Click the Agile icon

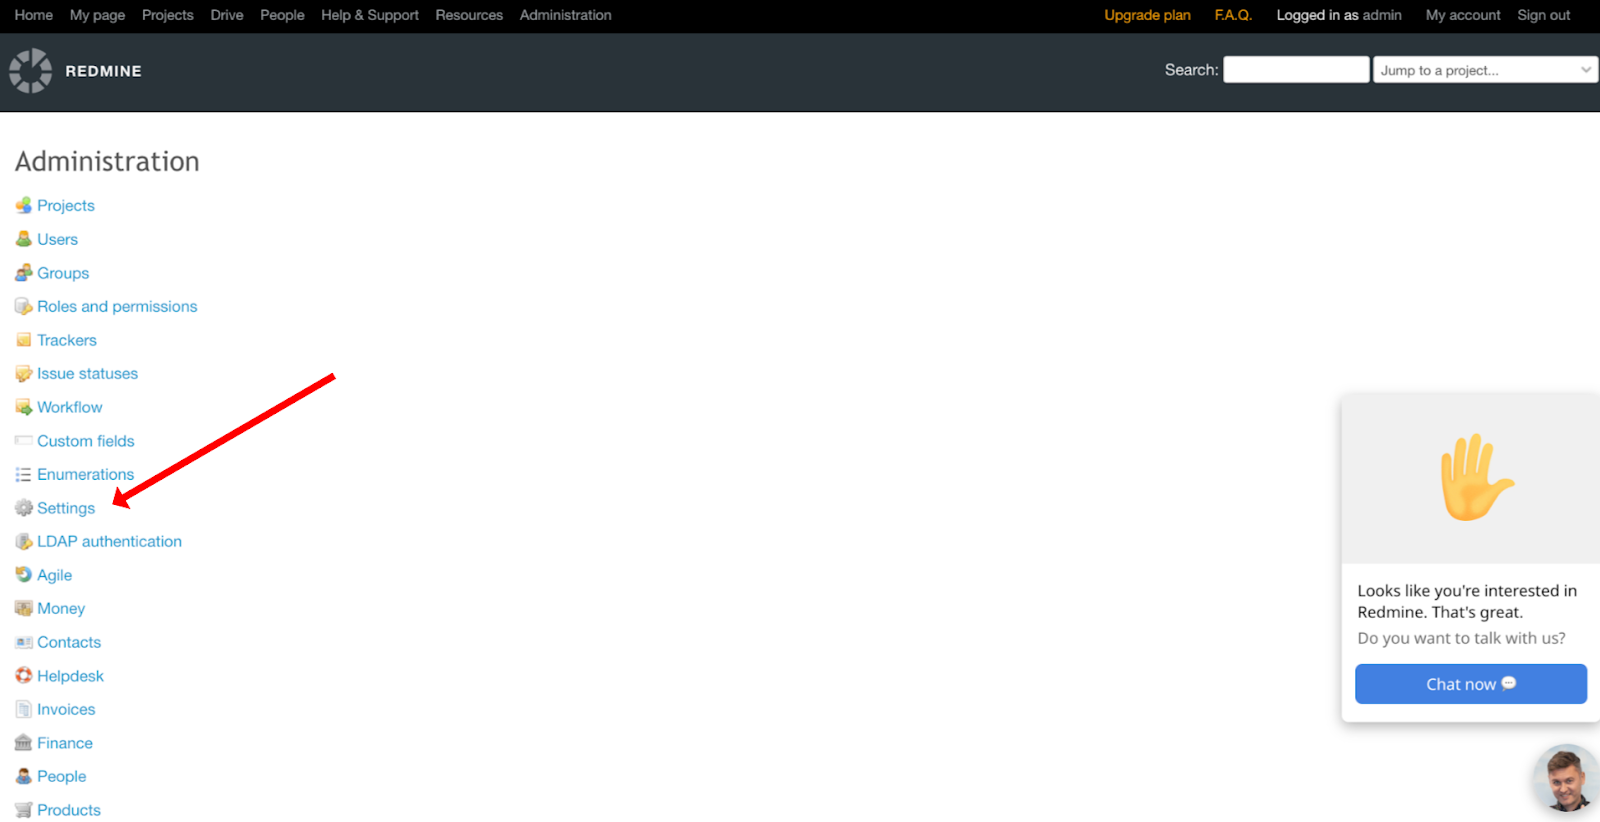pos(24,575)
